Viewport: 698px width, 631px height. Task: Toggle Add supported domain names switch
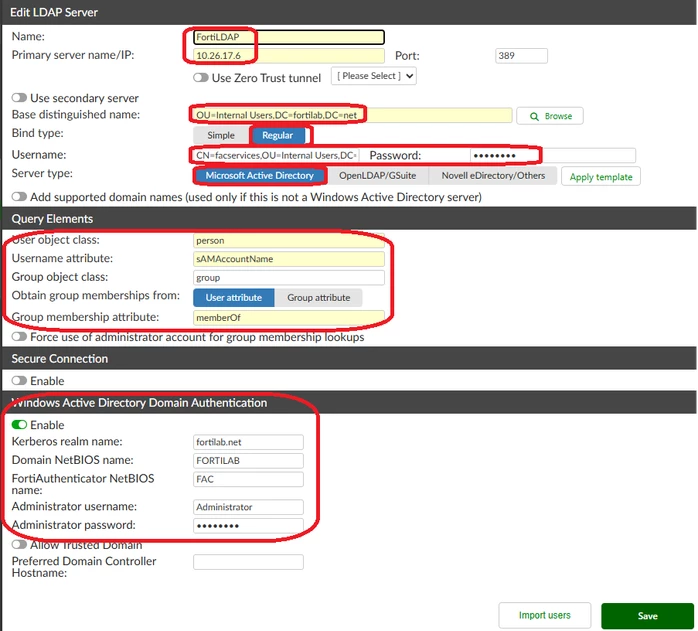point(19,196)
